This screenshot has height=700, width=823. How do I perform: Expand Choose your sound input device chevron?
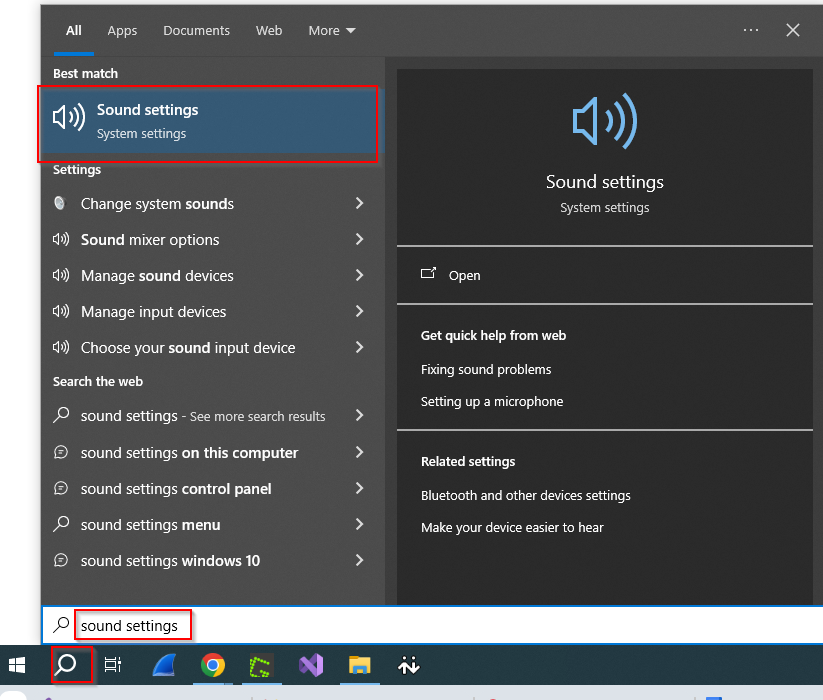click(x=360, y=347)
